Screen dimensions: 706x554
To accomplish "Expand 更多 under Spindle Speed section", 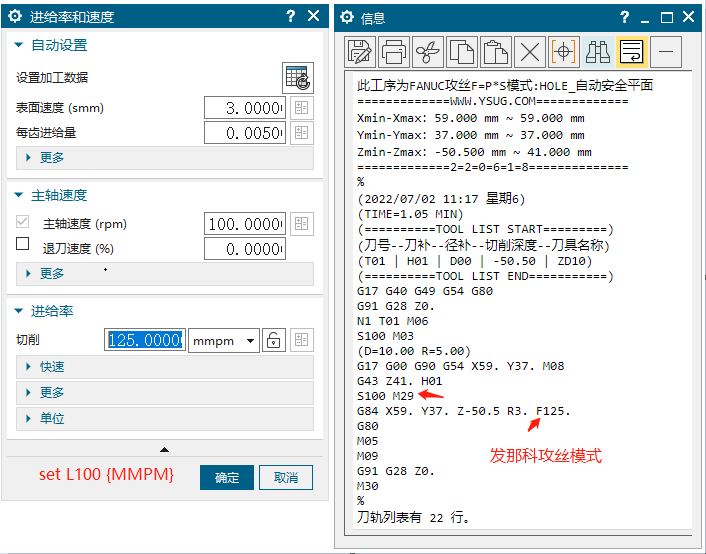I will point(165,273).
